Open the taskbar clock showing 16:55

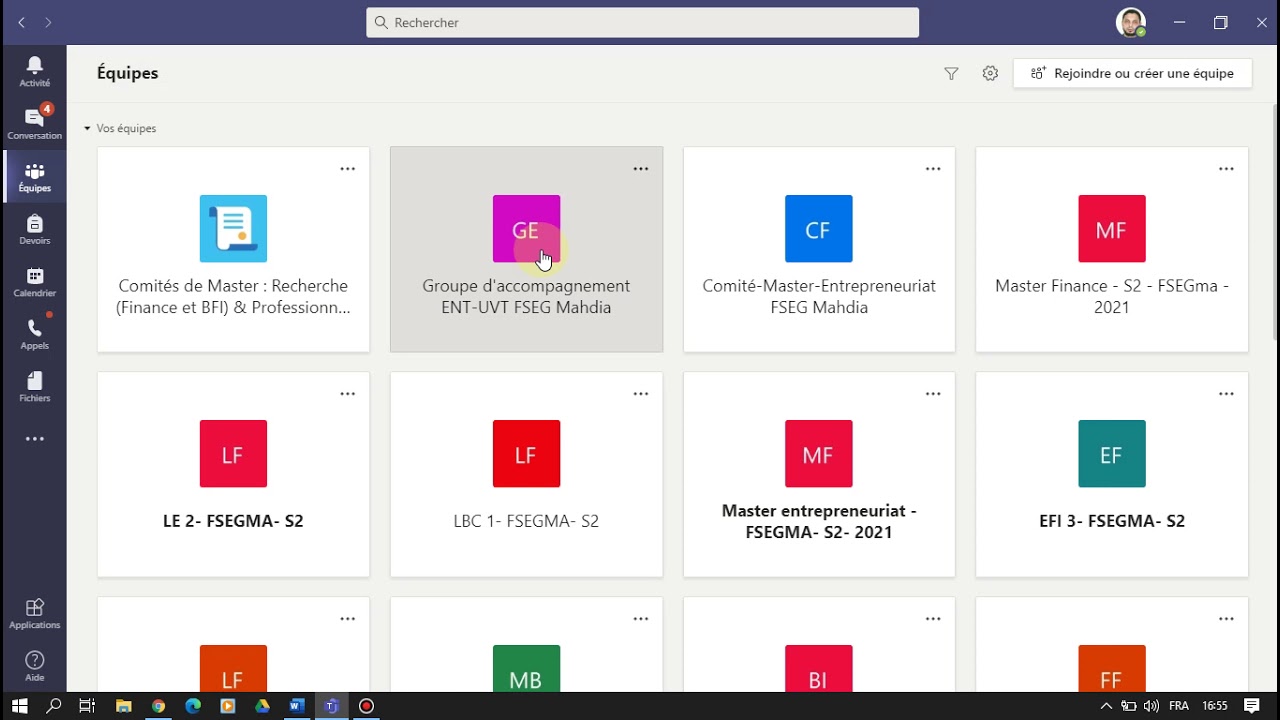click(1214, 706)
